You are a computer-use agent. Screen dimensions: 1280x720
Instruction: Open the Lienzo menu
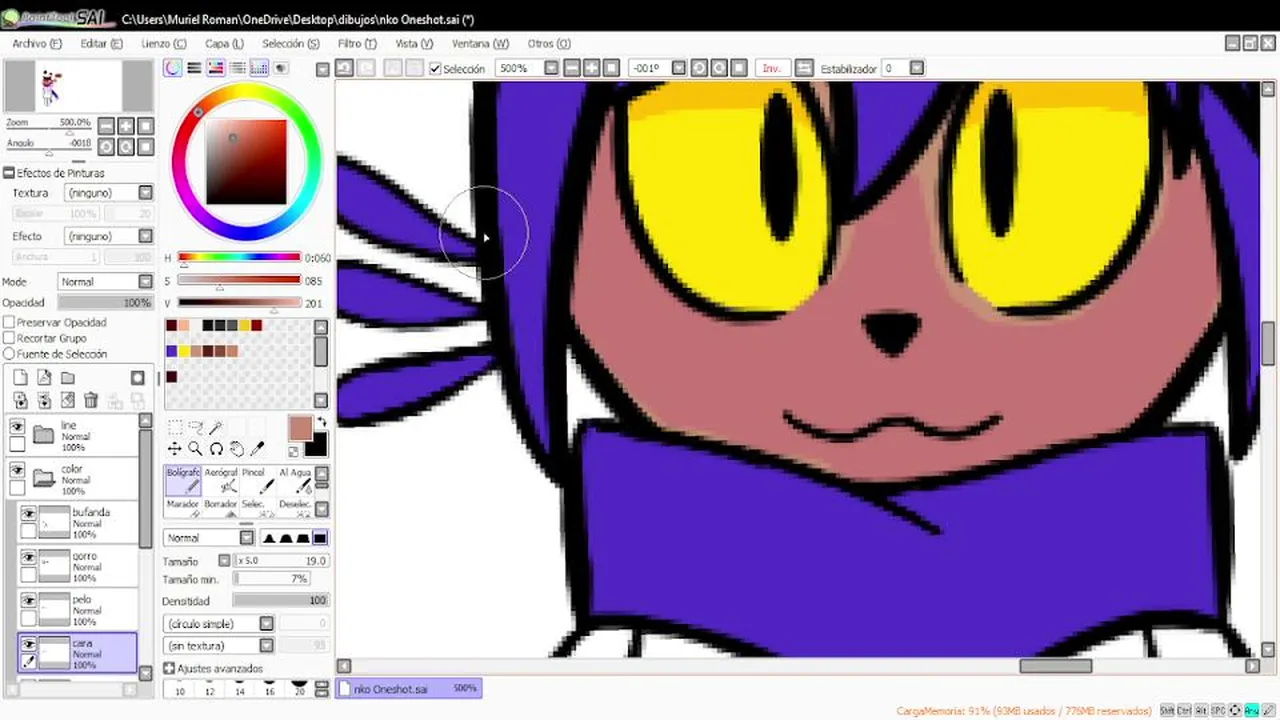coord(163,43)
